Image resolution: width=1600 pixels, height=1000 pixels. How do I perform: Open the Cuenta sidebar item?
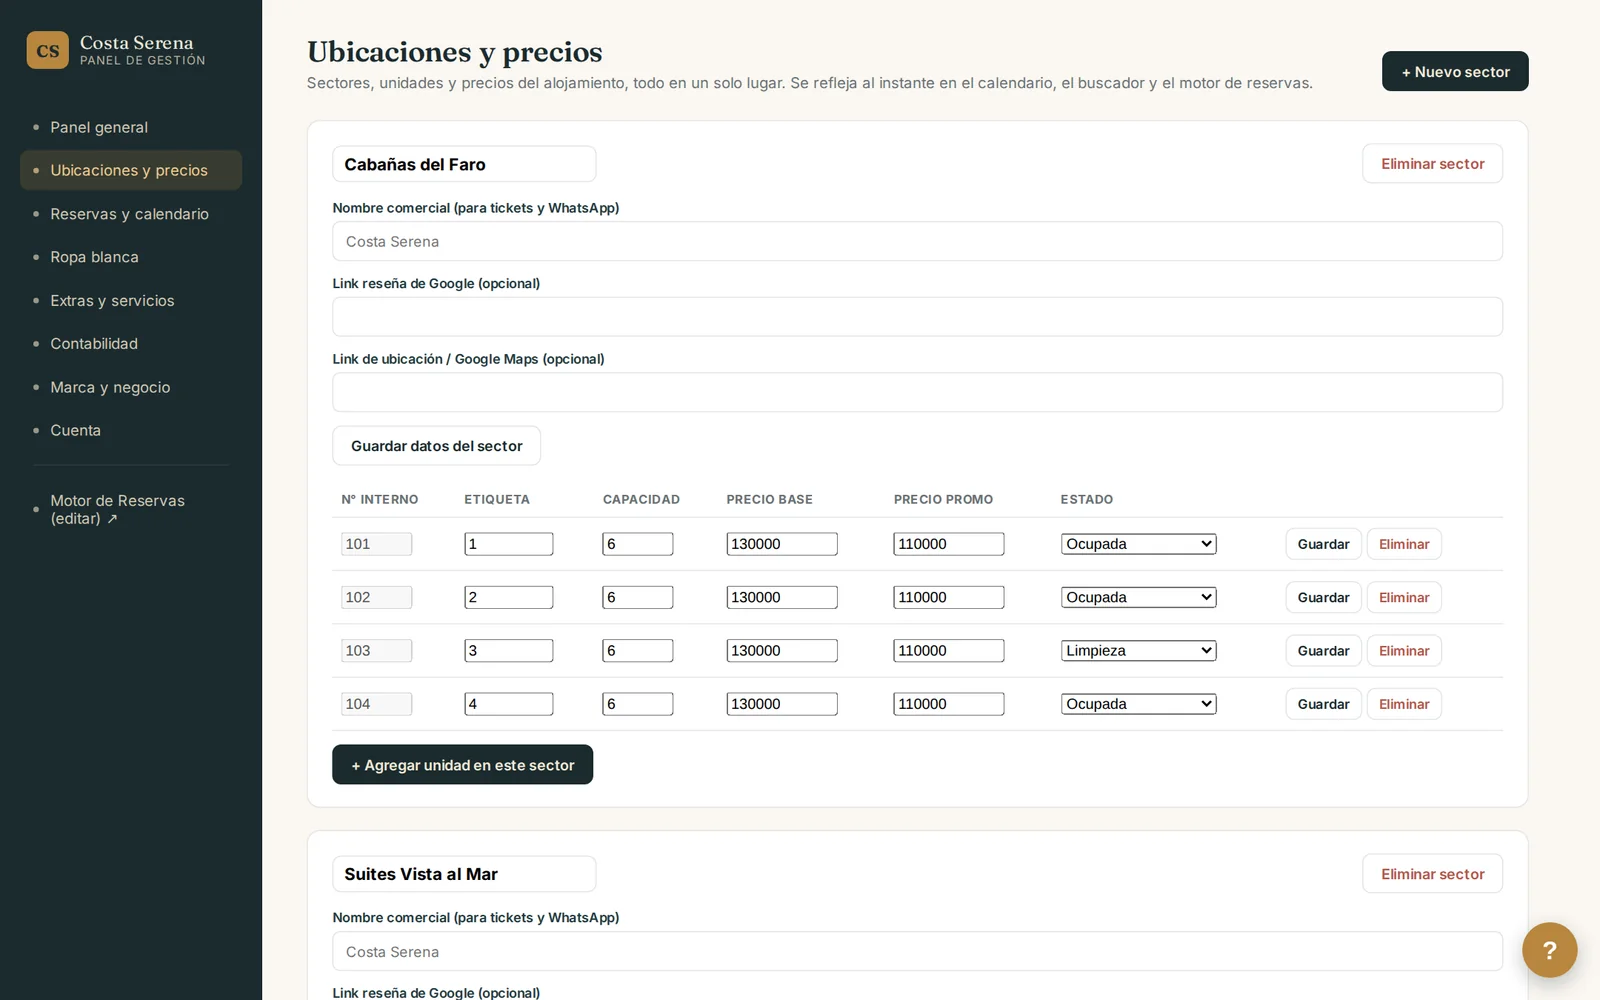pos(131,430)
